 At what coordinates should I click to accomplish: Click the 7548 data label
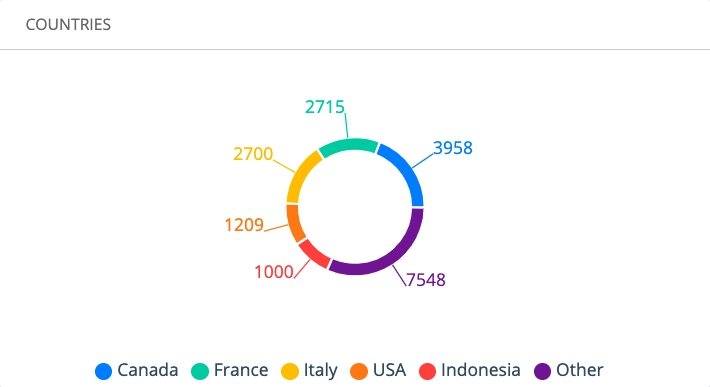click(426, 280)
